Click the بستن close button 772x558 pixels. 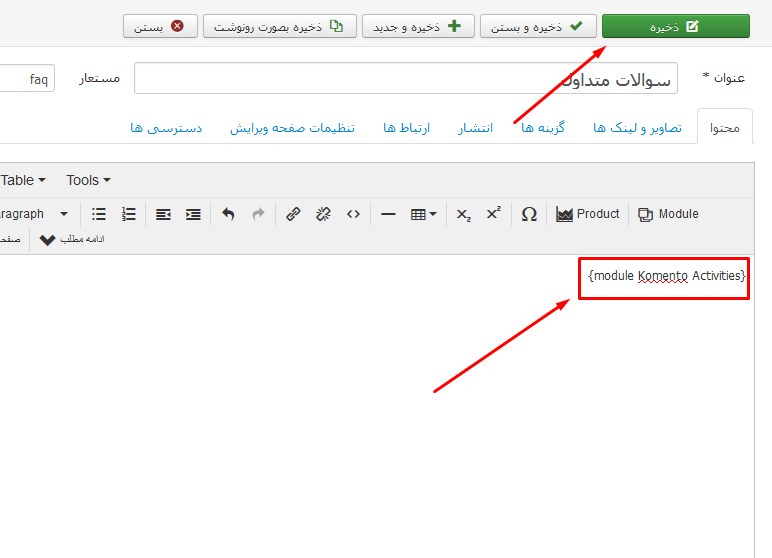[160, 26]
